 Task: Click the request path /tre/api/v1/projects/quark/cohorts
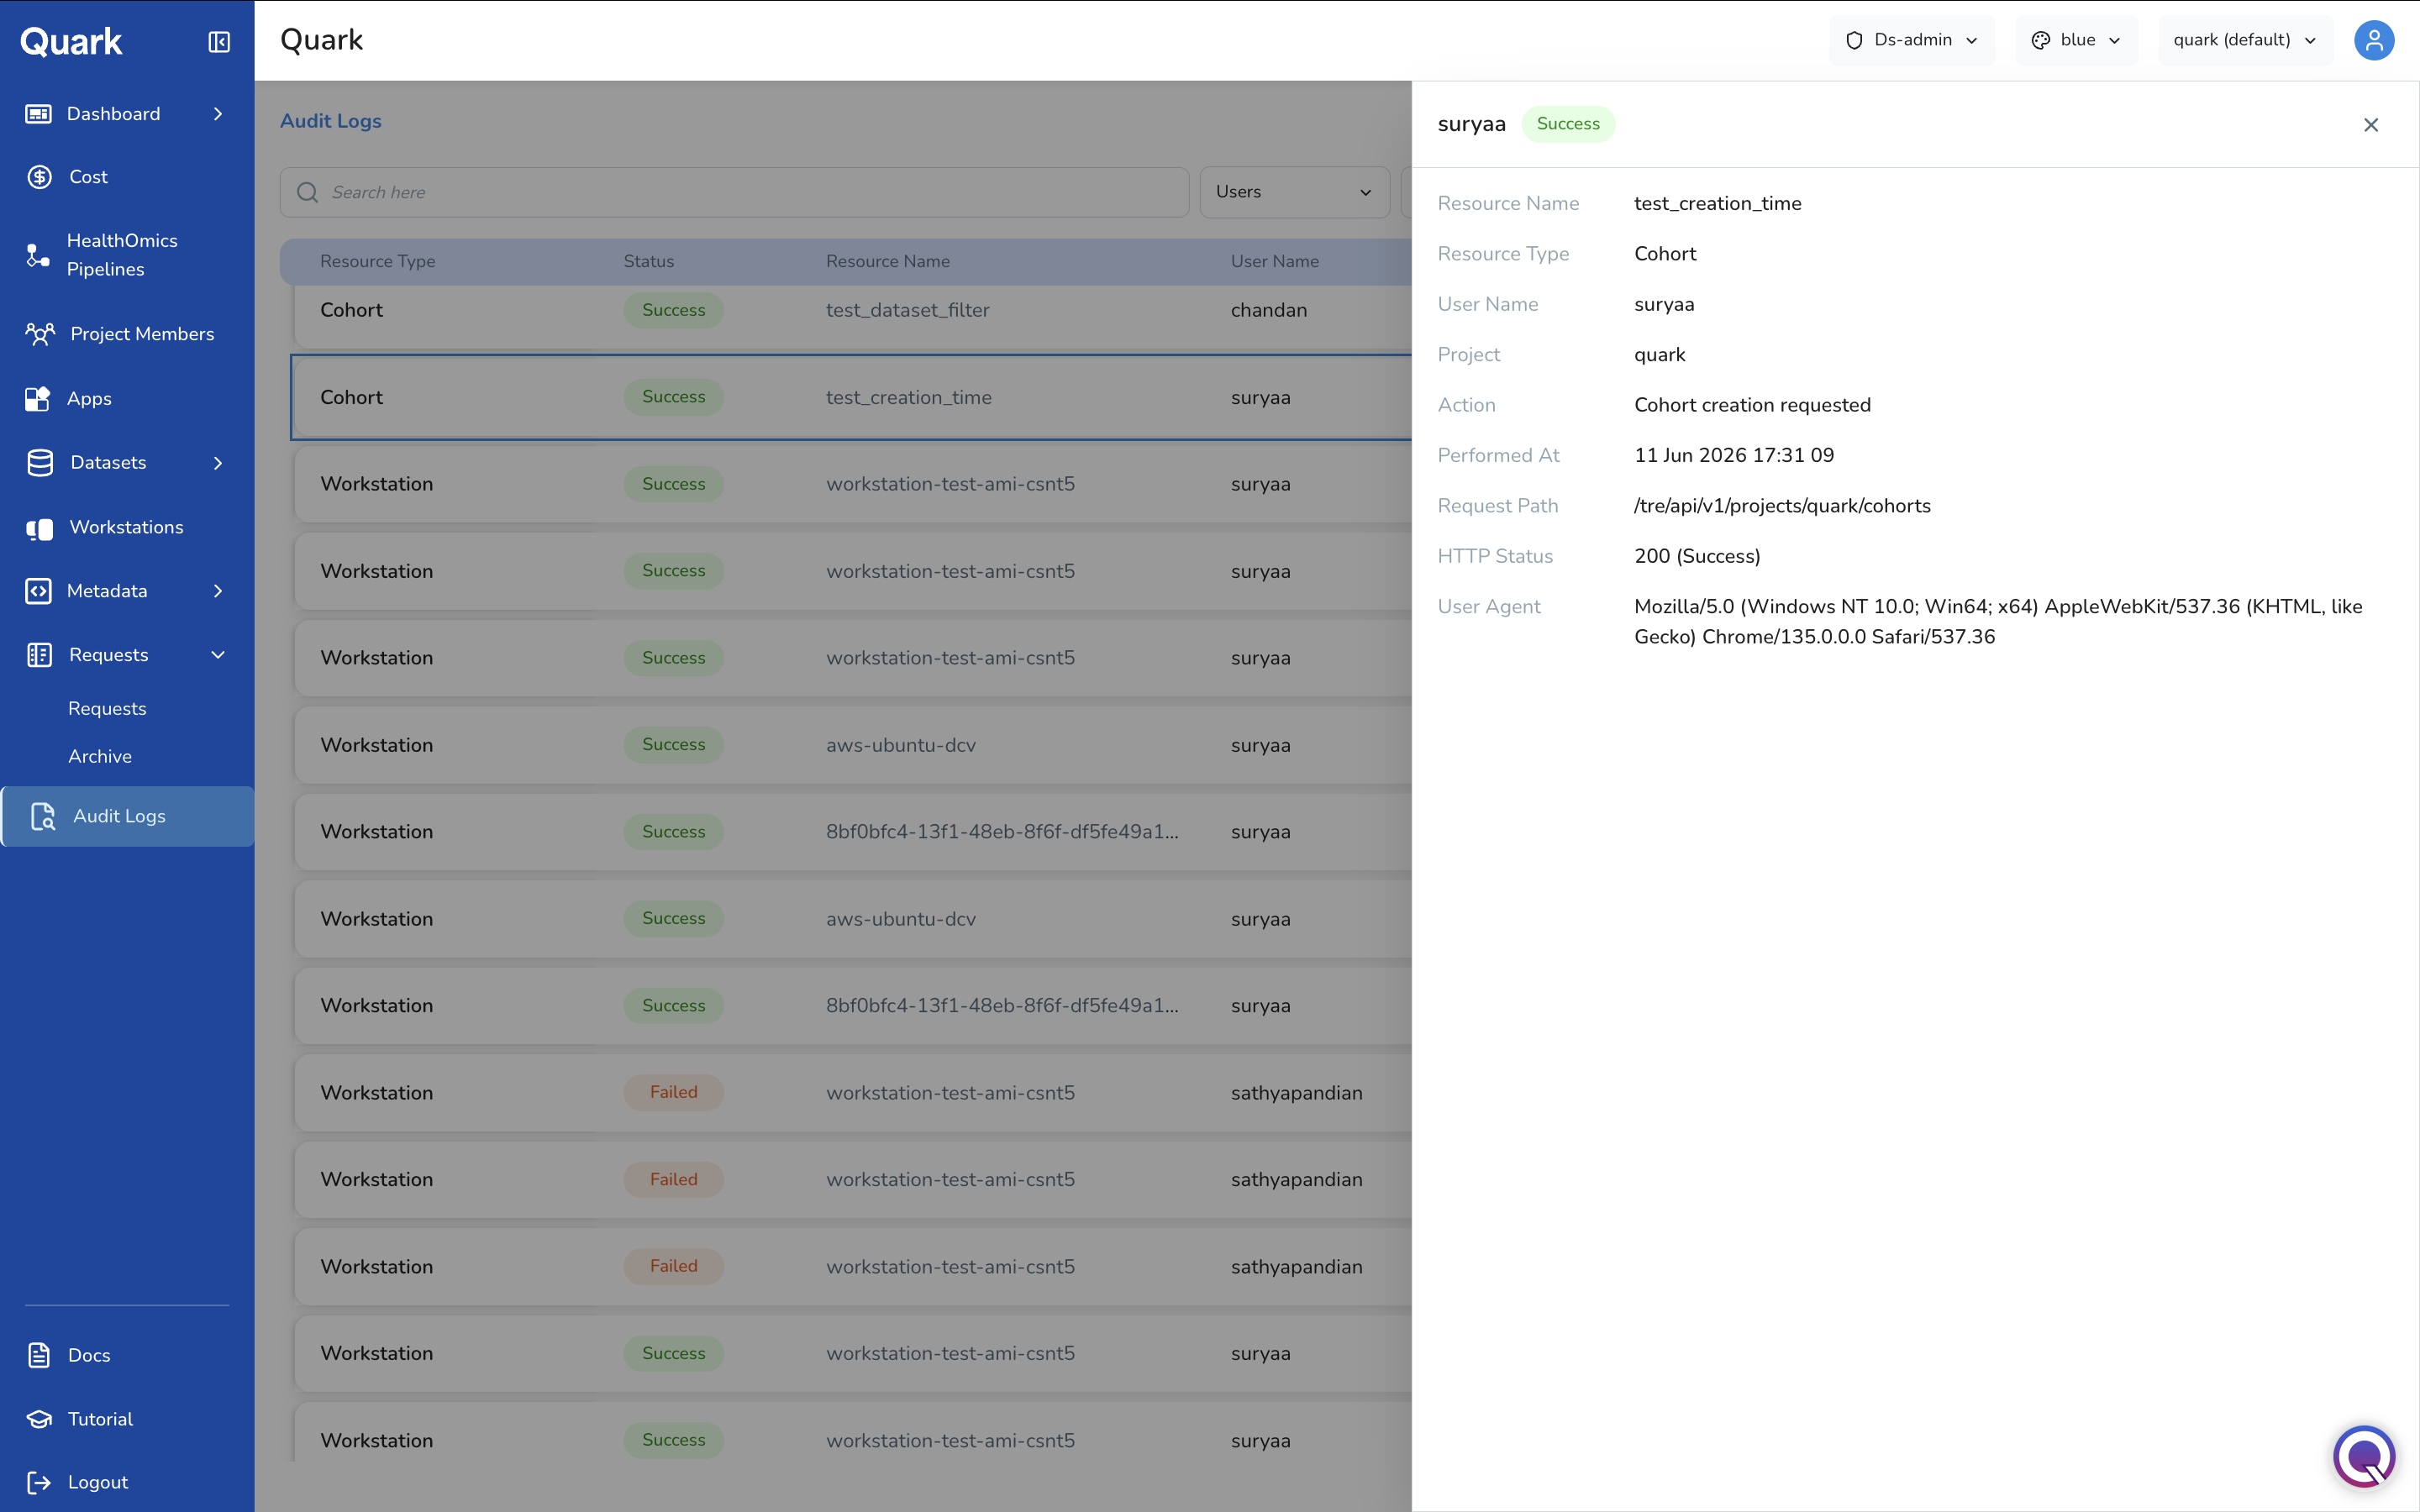pos(1782,506)
